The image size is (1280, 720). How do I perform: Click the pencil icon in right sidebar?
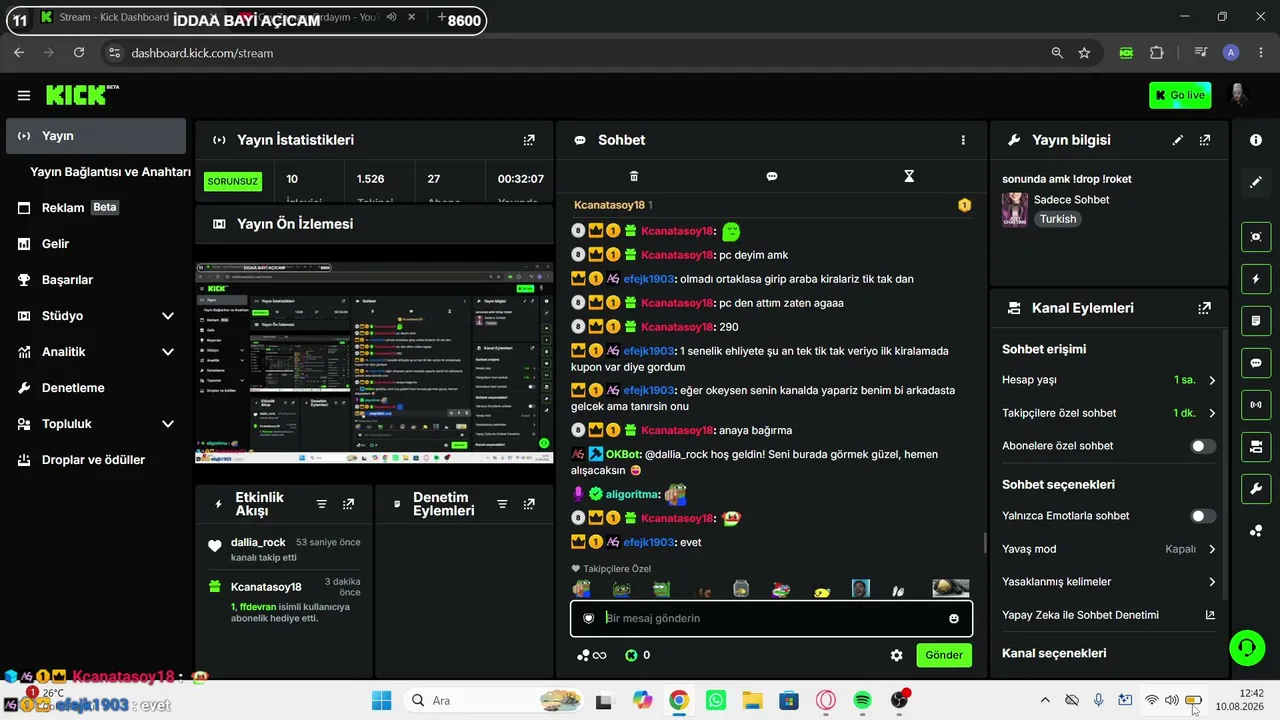coord(1256,182)
